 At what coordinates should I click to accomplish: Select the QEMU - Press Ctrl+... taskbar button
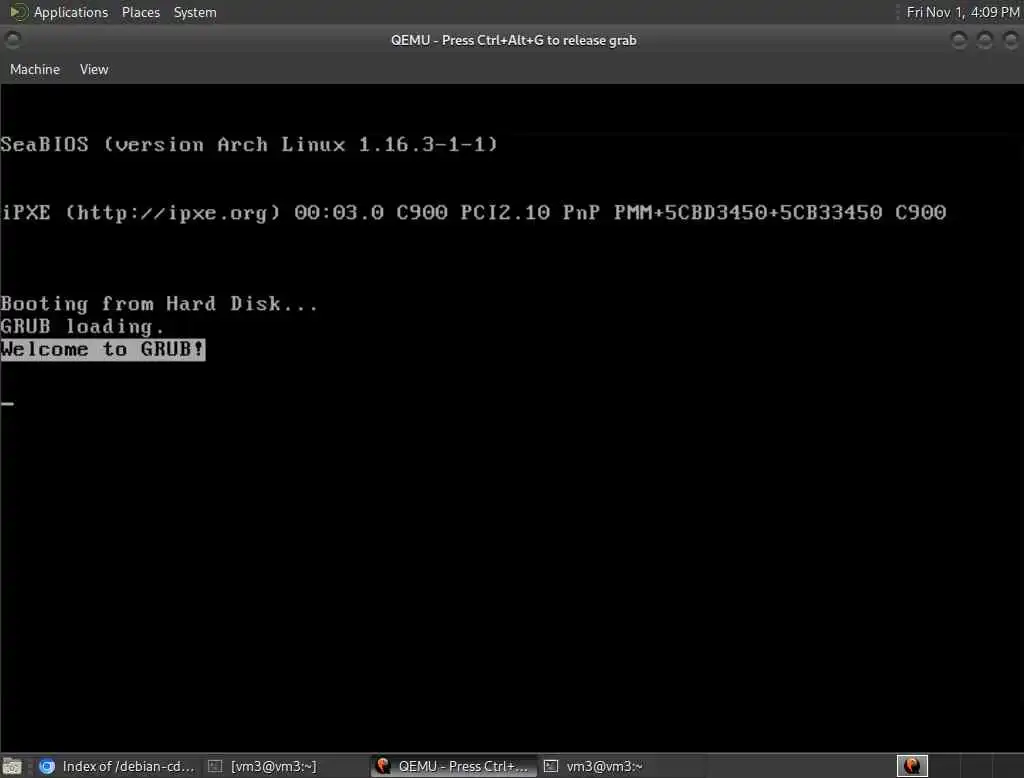453,766
